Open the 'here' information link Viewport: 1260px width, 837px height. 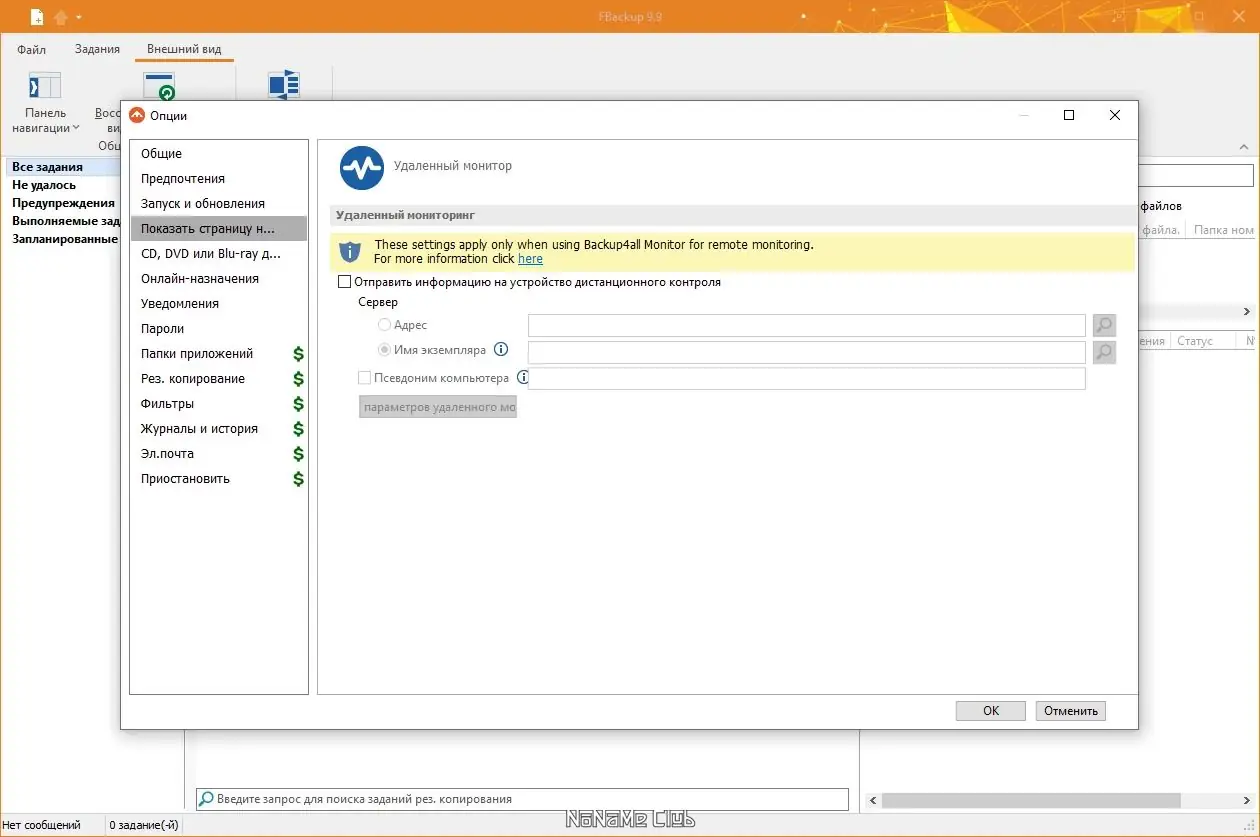pyautogui.click(x=530, y=259)
